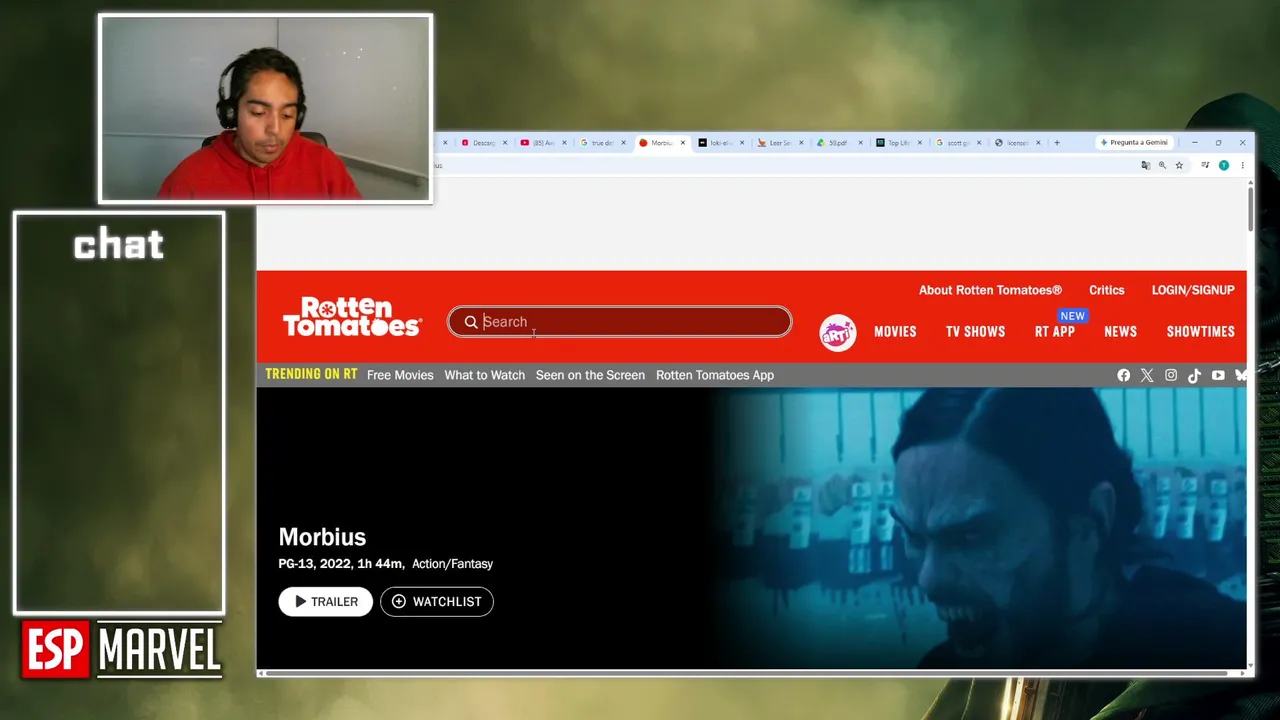Click the About Rotten Tomatoes link
The width and height of the screenshot is (1280, 720).
pyautogui.click(x=990, y=290)
